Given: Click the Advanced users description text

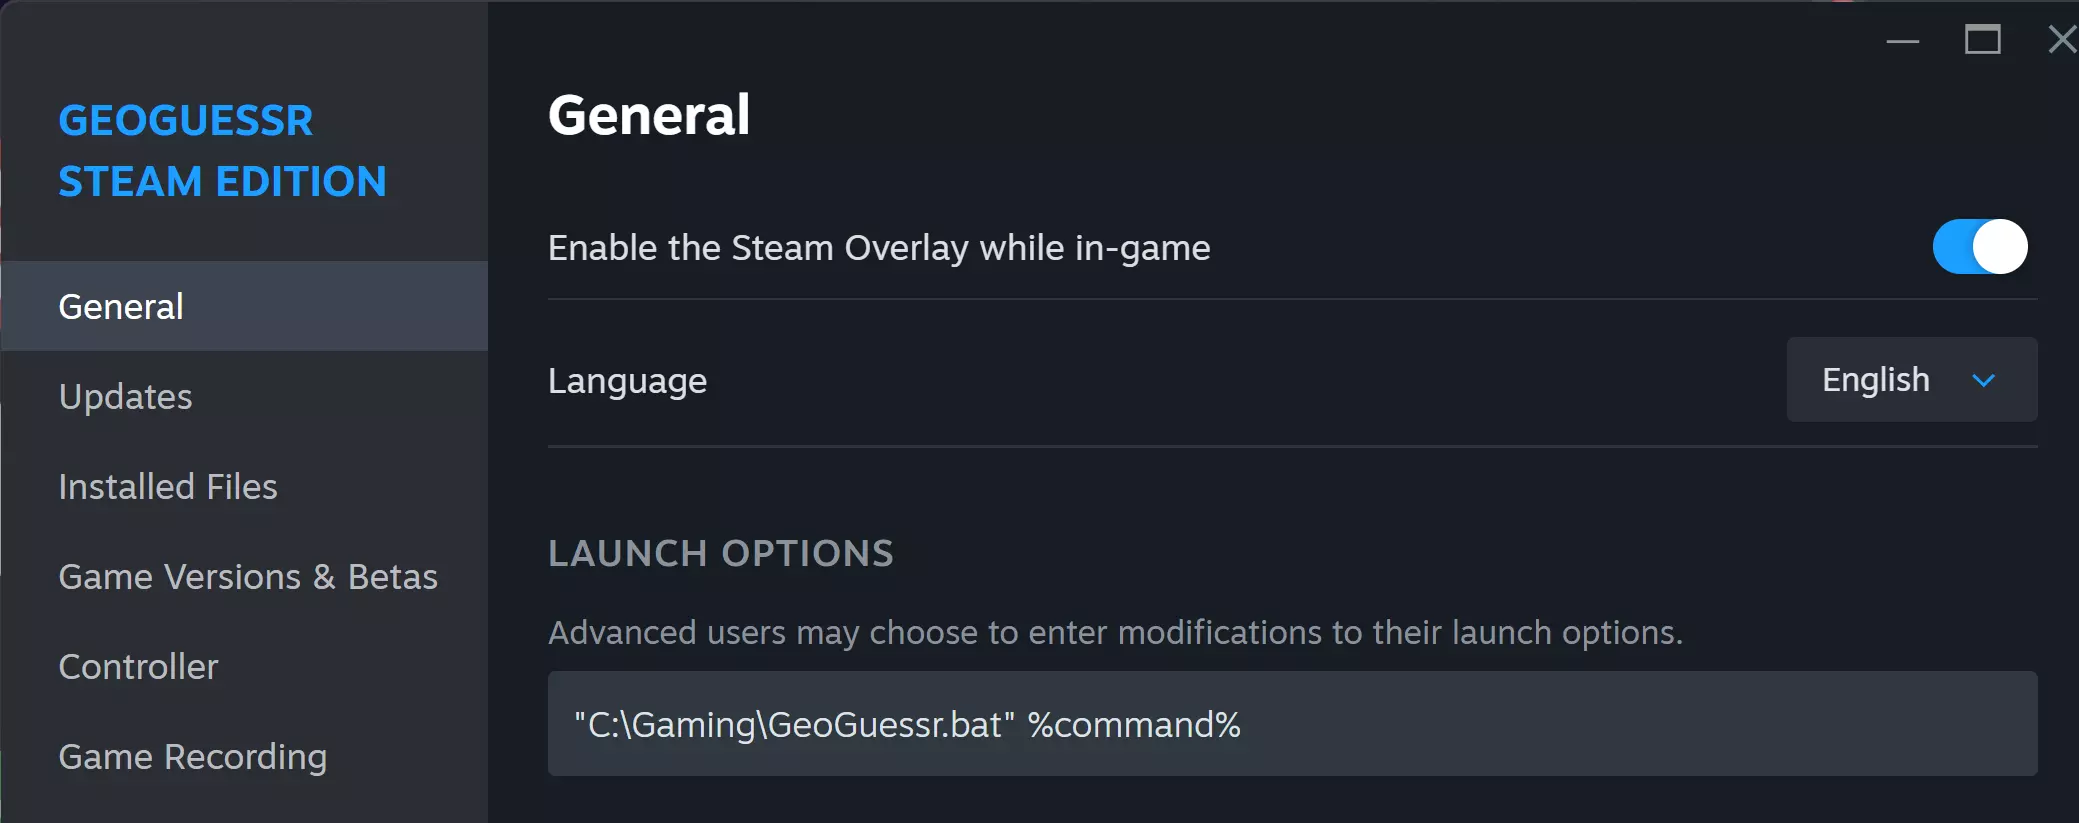Looking at the screenshot, I should click(1115, 633).
